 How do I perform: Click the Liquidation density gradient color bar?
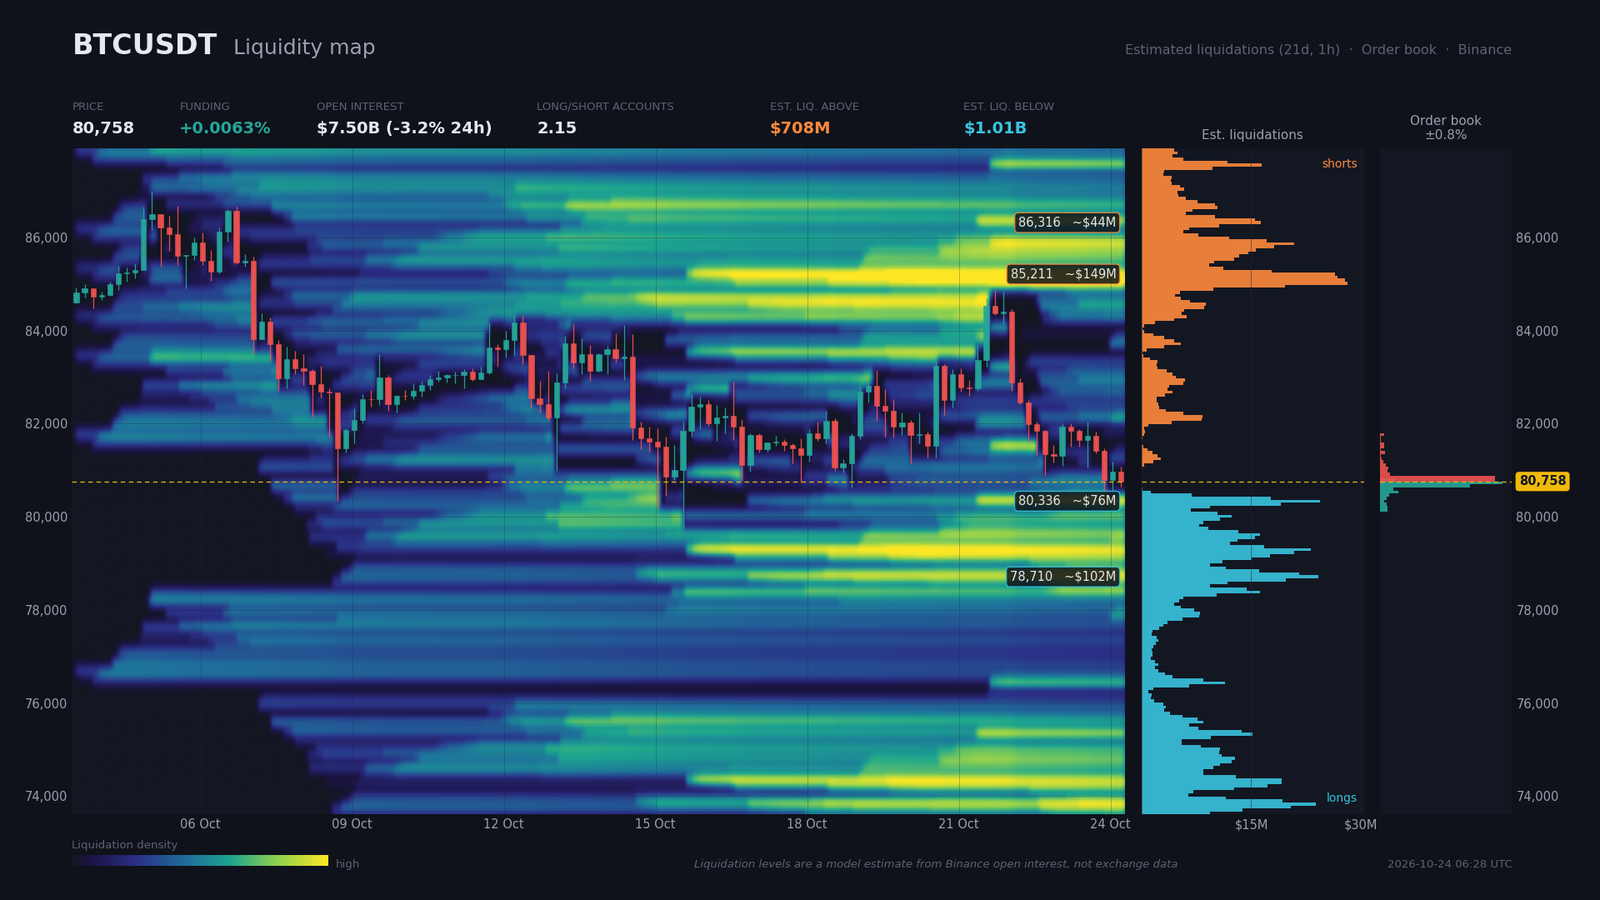(x=200, y=861)
